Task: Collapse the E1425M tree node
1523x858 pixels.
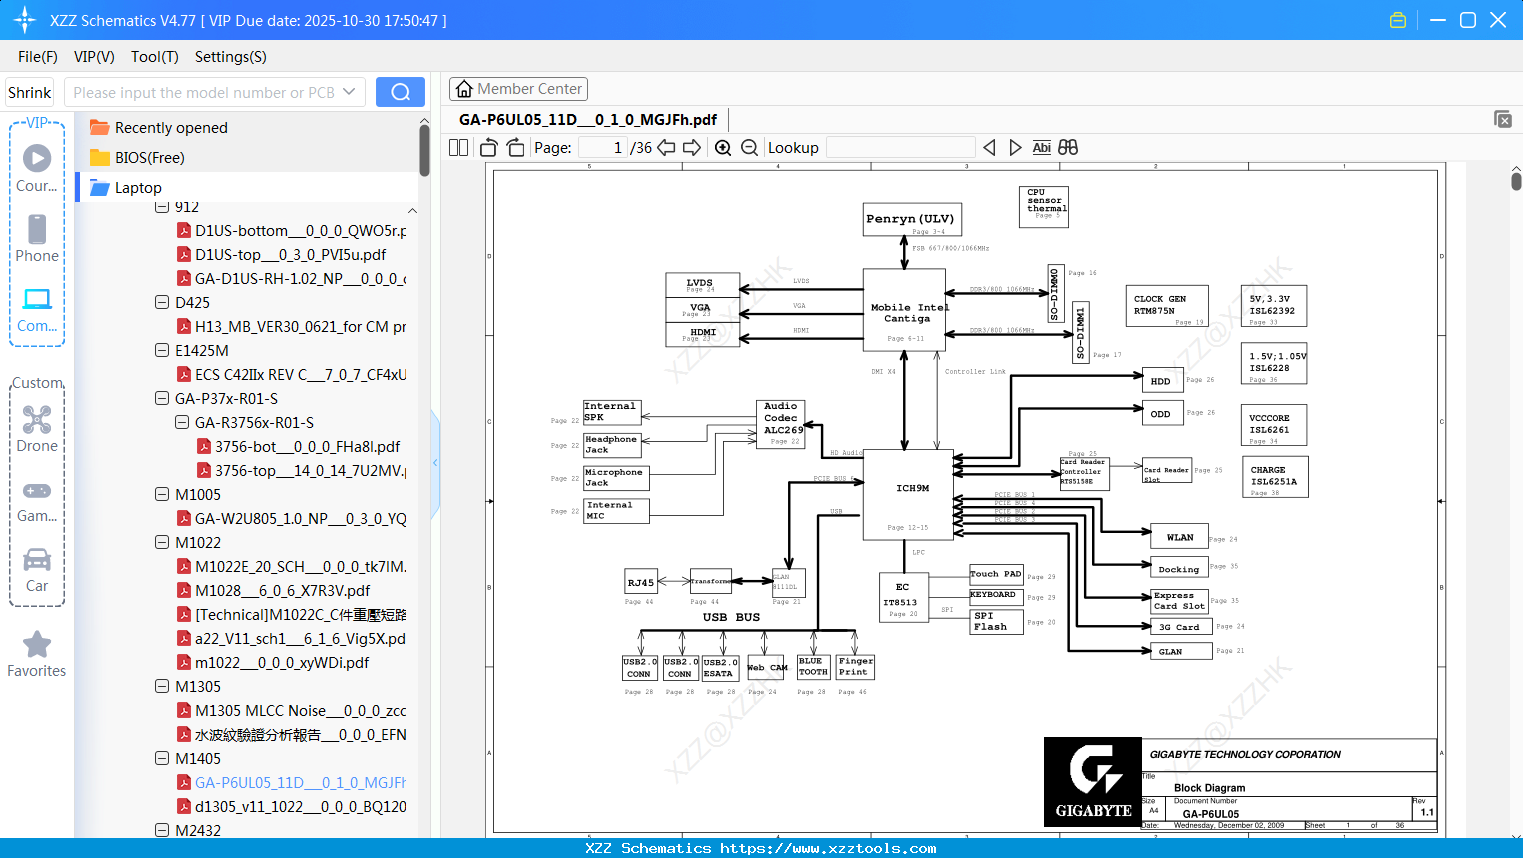Action: [162, 350]
